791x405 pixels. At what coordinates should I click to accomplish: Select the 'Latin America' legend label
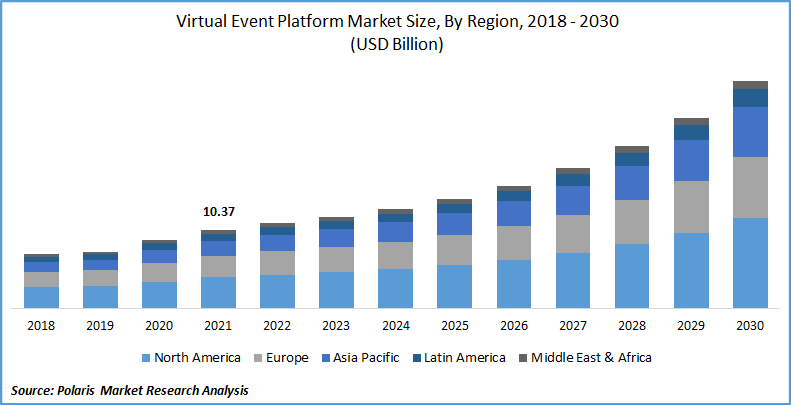465,358
